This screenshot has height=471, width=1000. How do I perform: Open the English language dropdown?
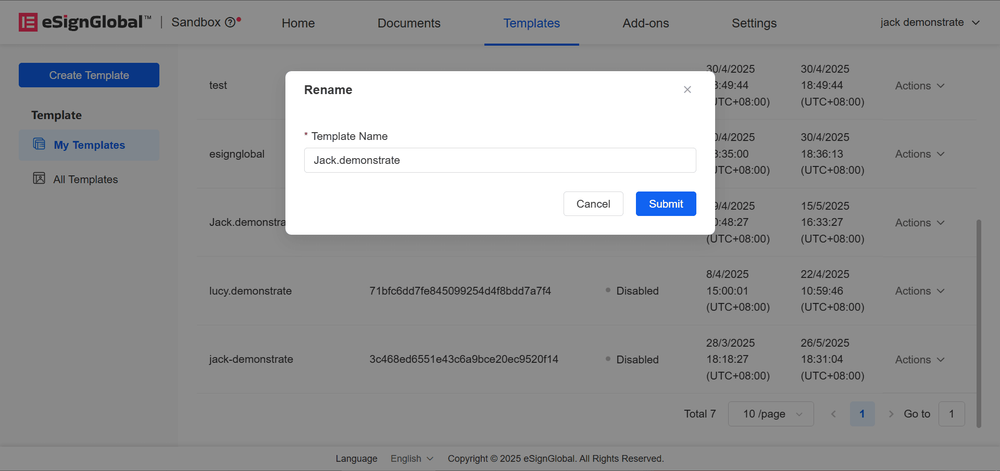[411, 459]
